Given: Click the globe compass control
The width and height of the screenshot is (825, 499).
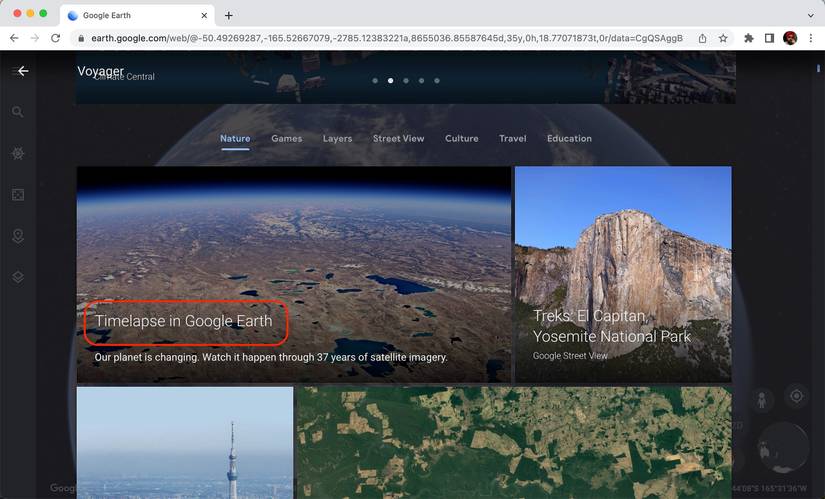Looking at the screenshot, I should (783, 447).
